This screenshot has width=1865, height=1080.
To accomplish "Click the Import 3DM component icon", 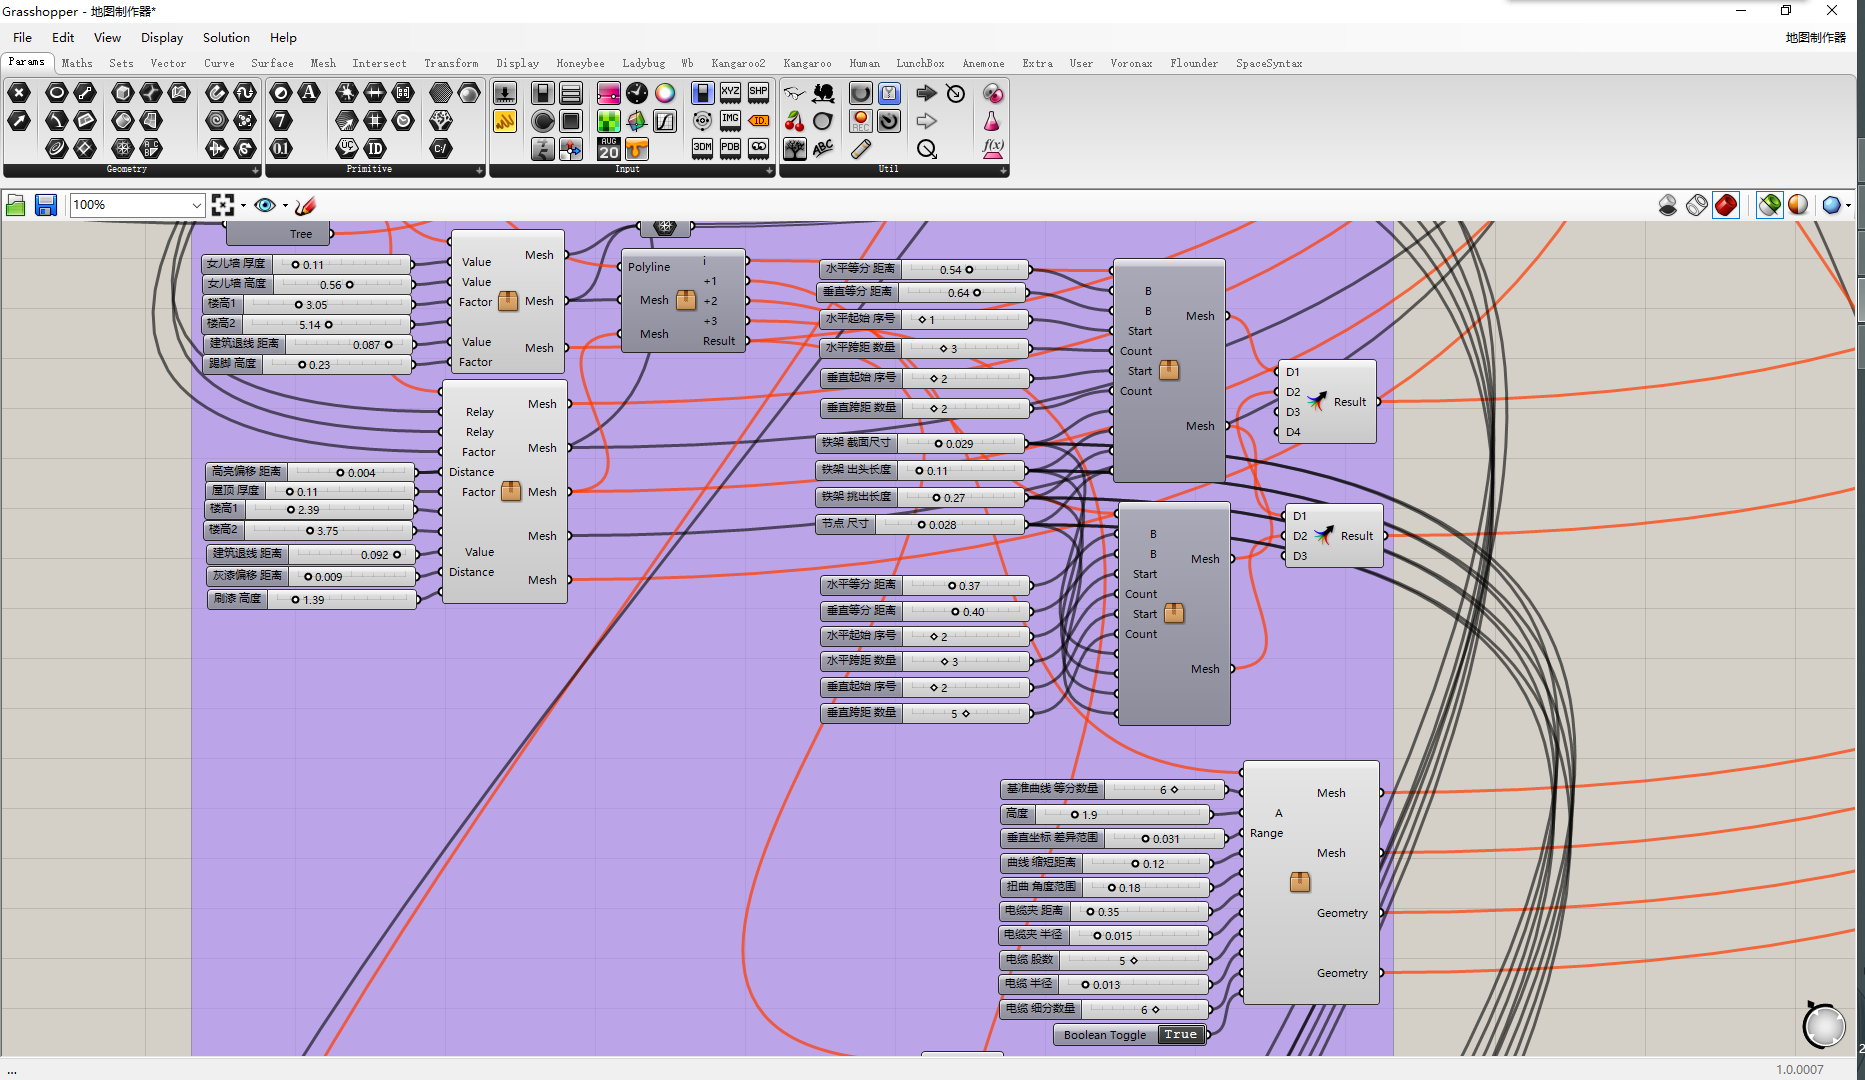I will tap(702, 149).
